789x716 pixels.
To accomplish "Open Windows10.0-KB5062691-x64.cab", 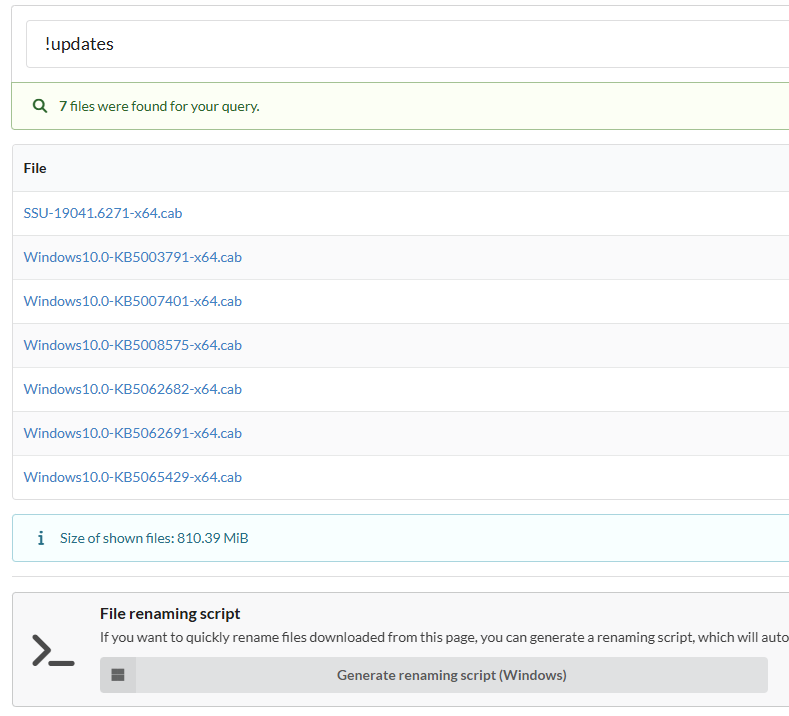I will pyautogui.click(x=133, y=433).
